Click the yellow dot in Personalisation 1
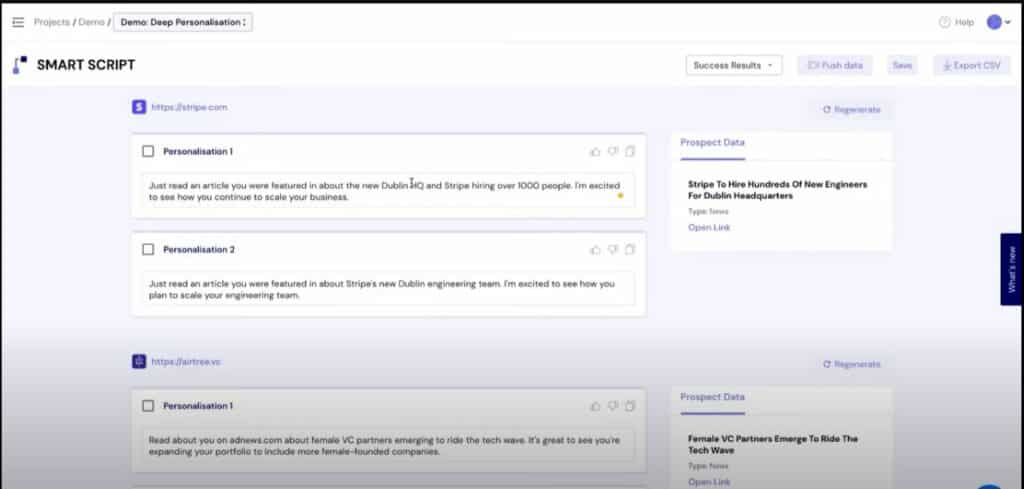The image size is (1024, 489). tap(620, 195)
